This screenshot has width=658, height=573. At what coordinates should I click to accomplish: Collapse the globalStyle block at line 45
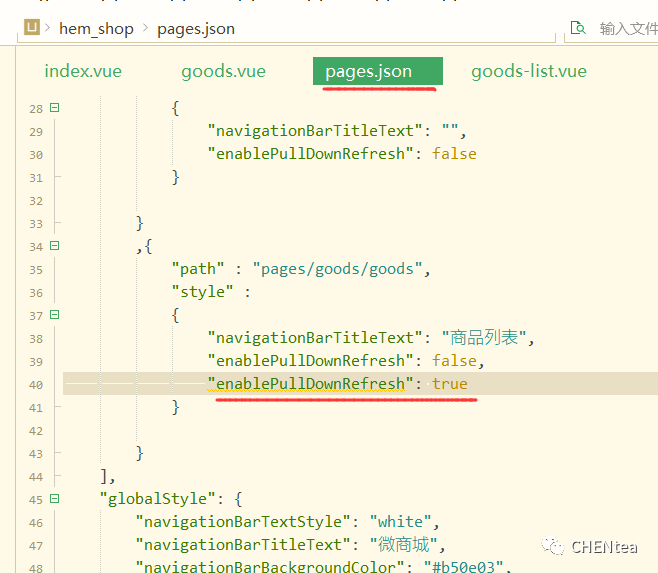54,499
